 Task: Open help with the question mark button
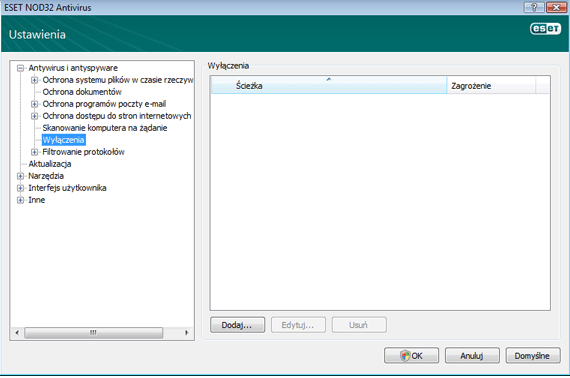click(534, 7)
